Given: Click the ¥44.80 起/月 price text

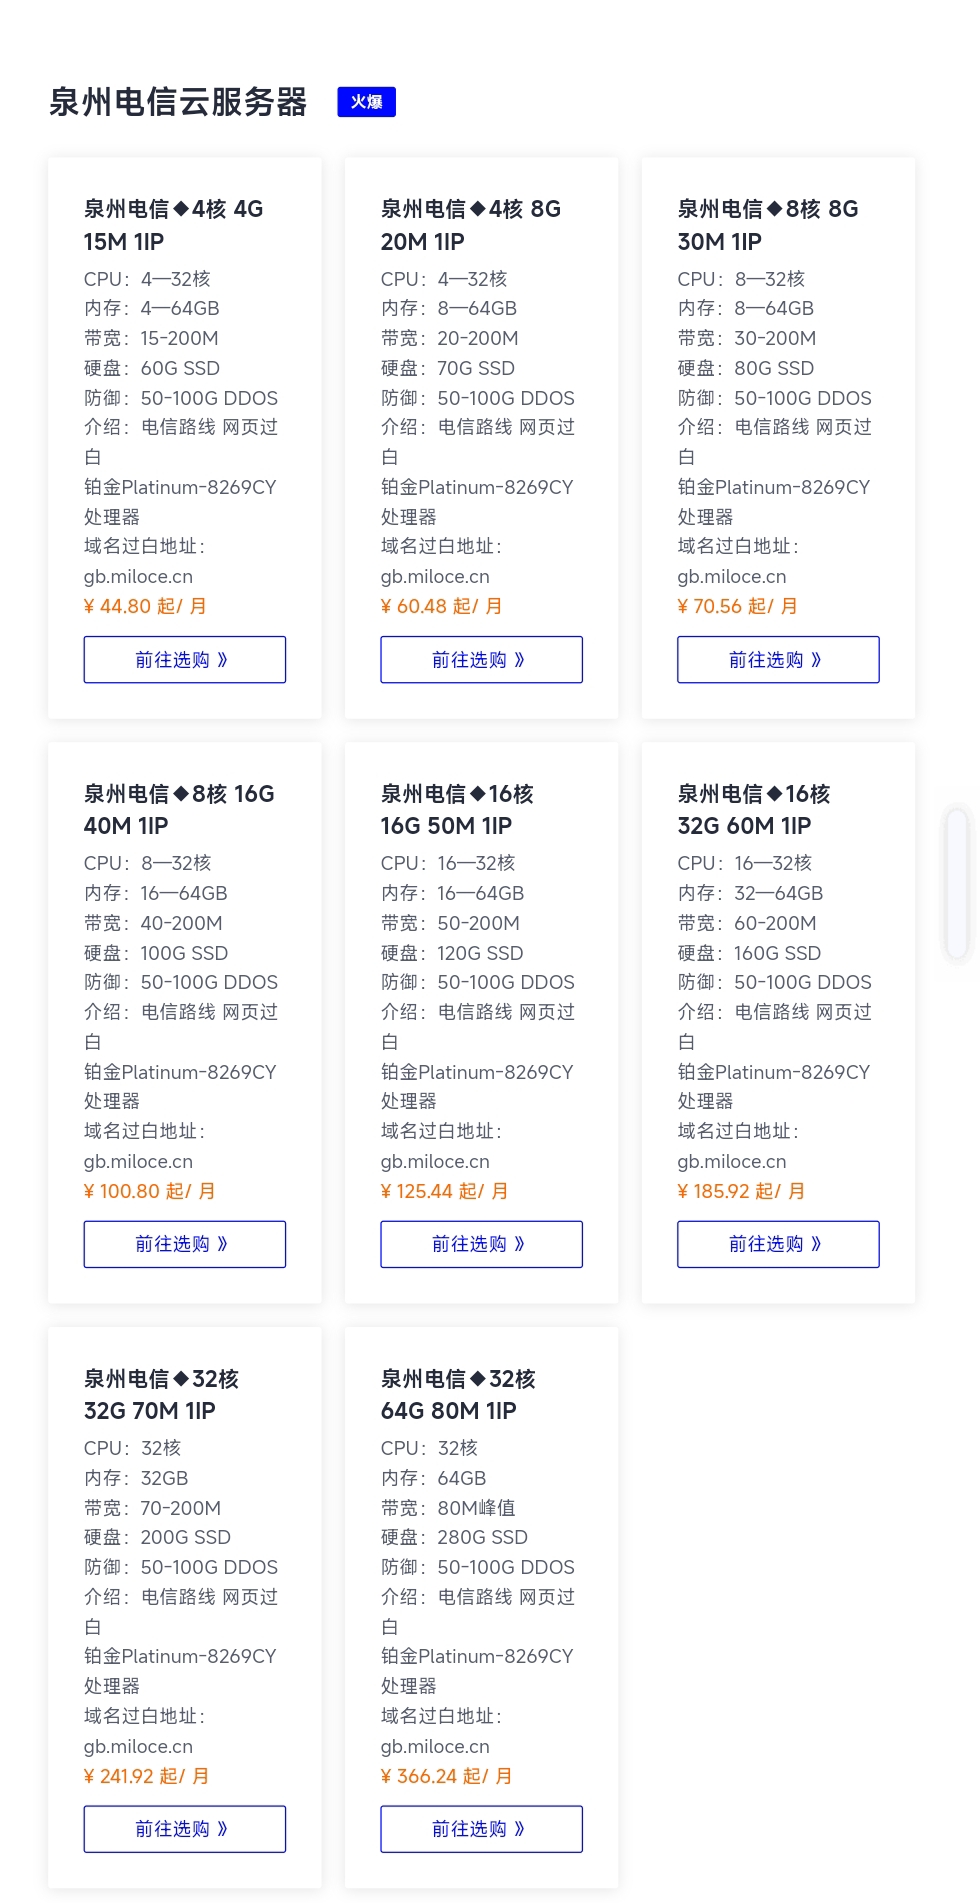Looking at the screenshot, I should (145, 606).
